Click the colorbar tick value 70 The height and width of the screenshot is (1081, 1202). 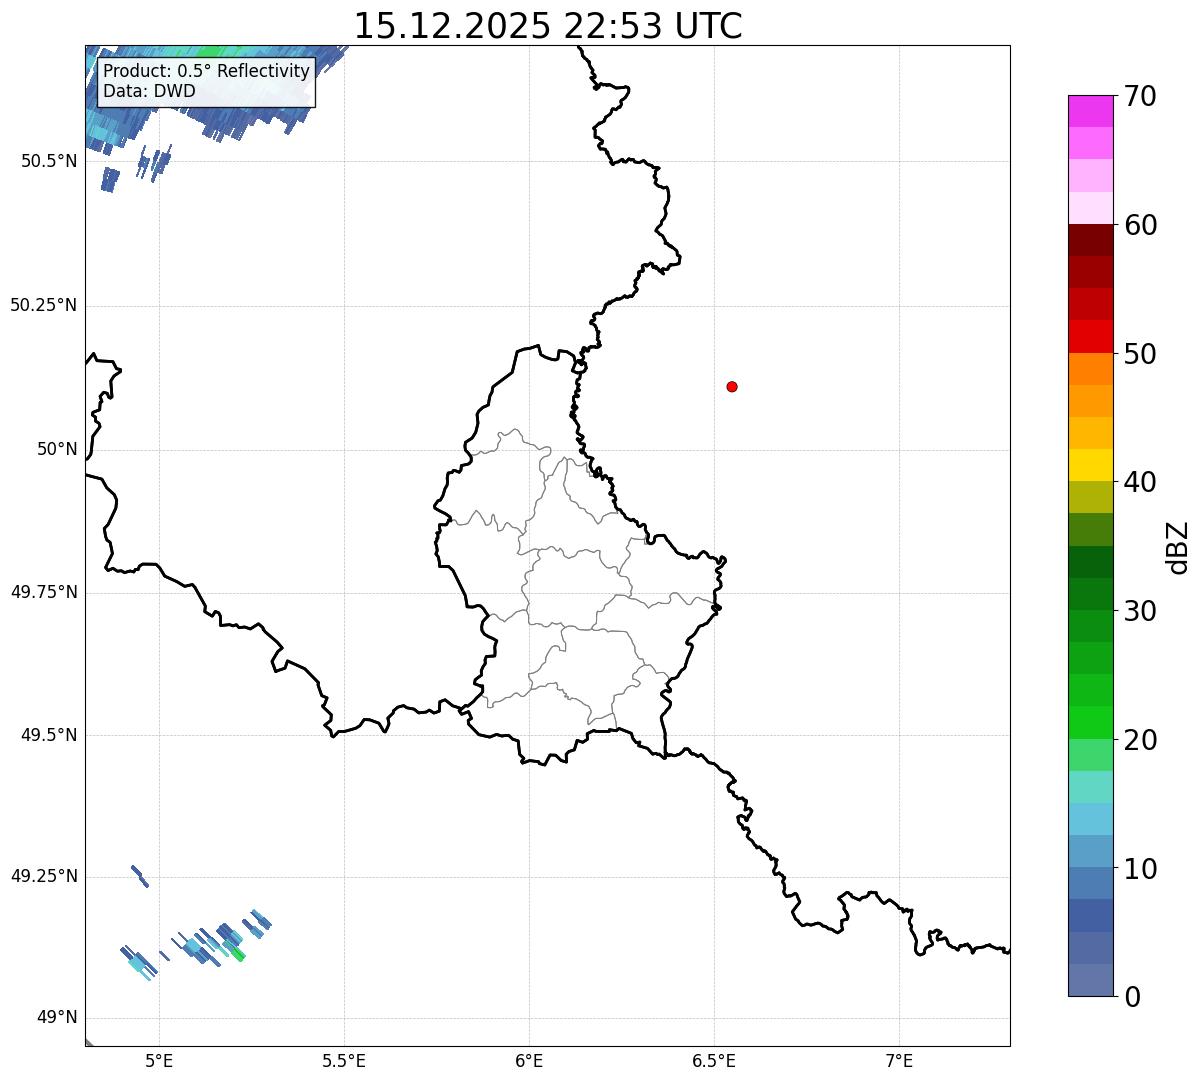coord(1140,96)
